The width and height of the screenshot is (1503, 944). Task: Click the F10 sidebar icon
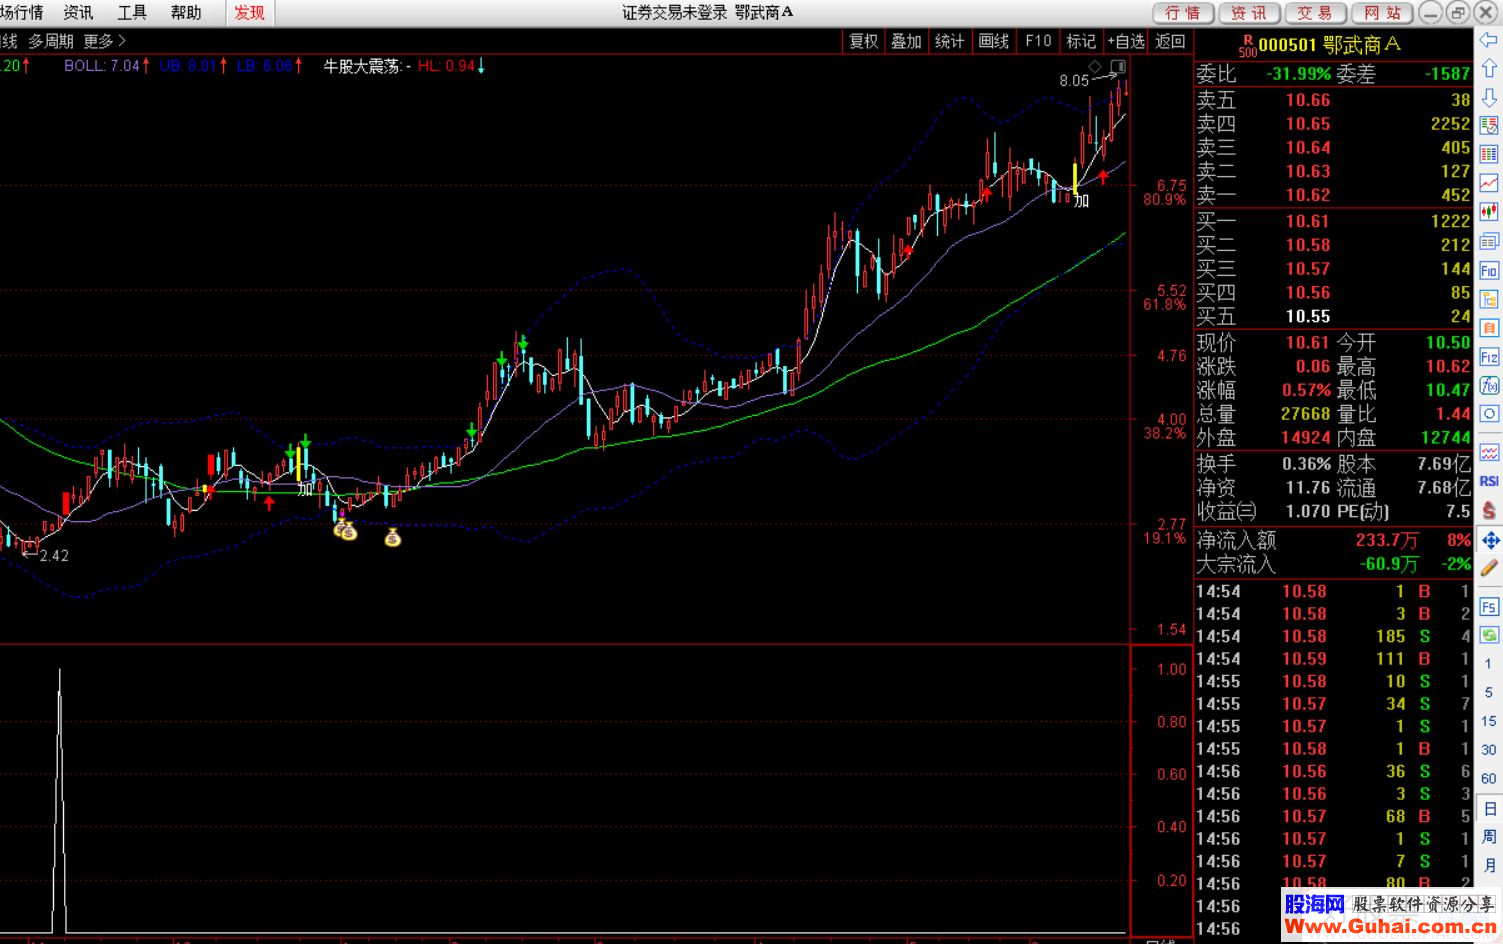coord(1489,270)
